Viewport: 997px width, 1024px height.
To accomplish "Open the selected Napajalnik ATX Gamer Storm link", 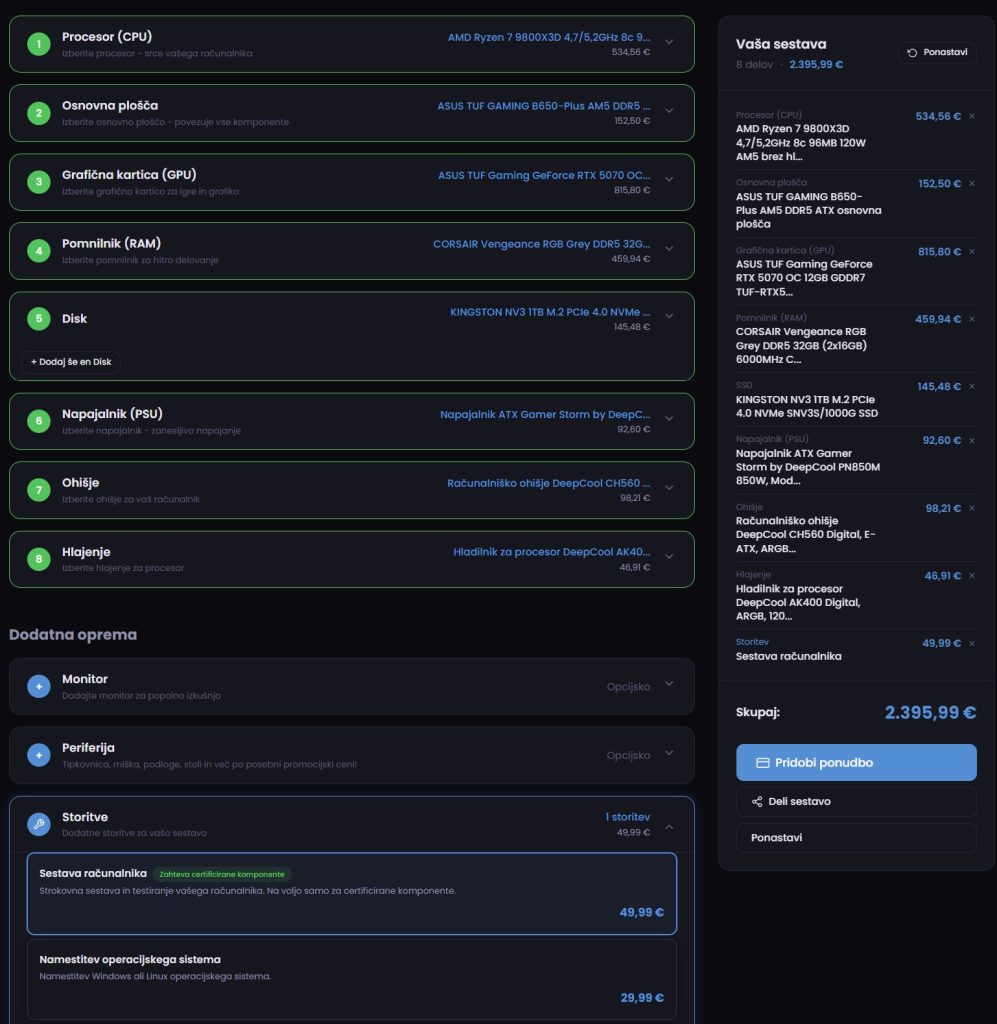I will point(545,414).
